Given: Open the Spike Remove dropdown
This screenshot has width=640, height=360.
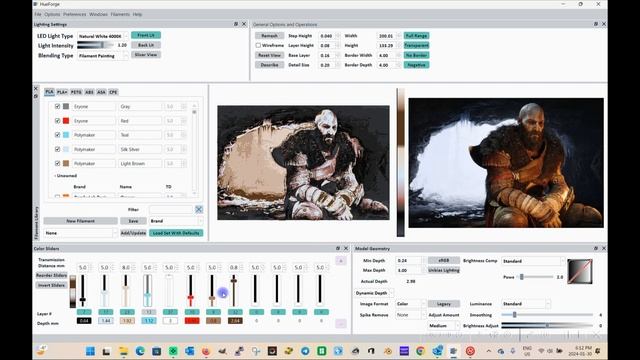Looking at the screenshot, I should pos(410,315).
